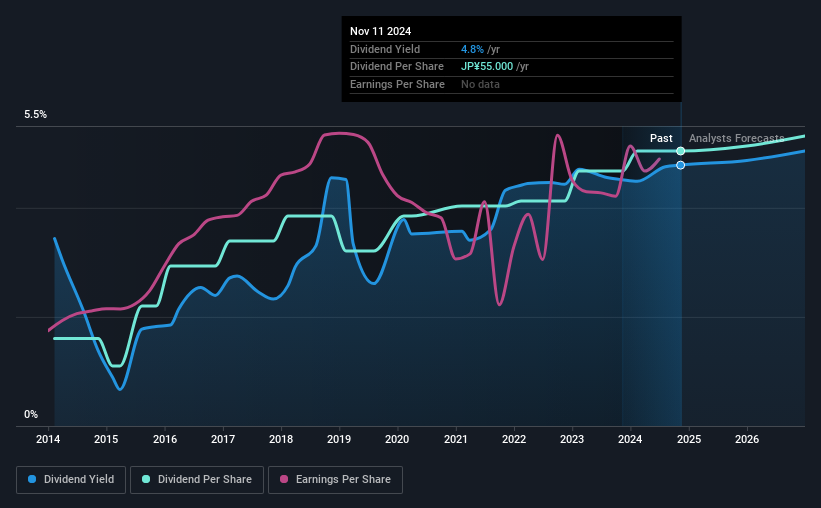This screenshot has height=508, width=821.
Task: Click the 0% y-axis label
Action: pos(31,414)
